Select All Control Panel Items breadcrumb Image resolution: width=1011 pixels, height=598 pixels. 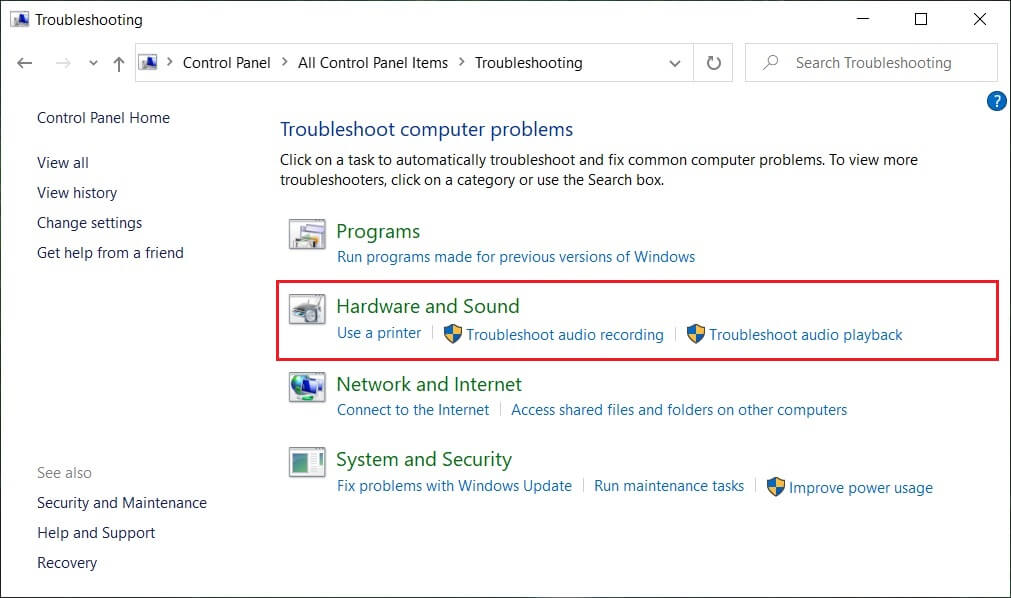tap(373, 62)
